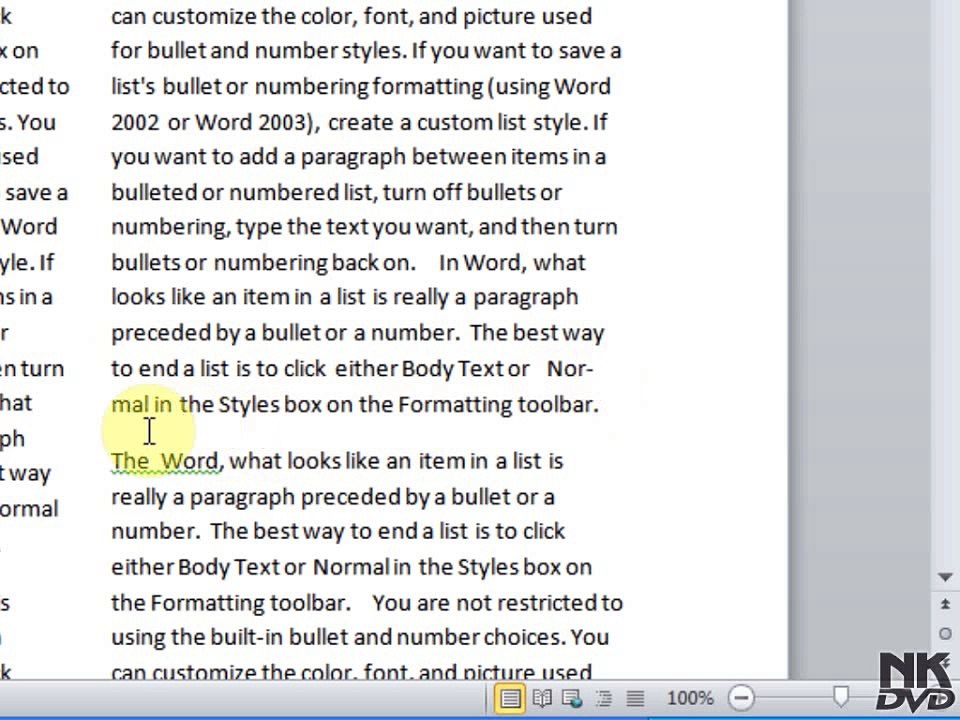Click the text "You are not restricted to"
This screenshot has width=960, height=720.
click(x=497, y=603)
